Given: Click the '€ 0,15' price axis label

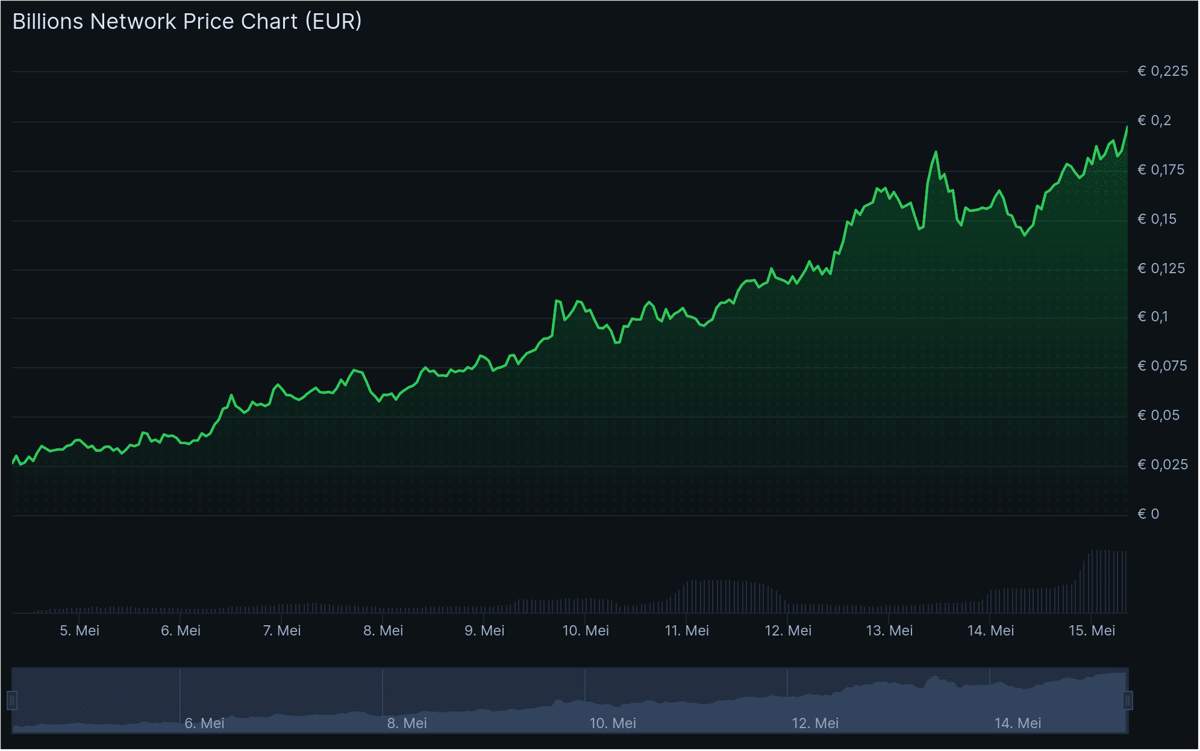Looking at the screenshot, I should coord(1159,219).
